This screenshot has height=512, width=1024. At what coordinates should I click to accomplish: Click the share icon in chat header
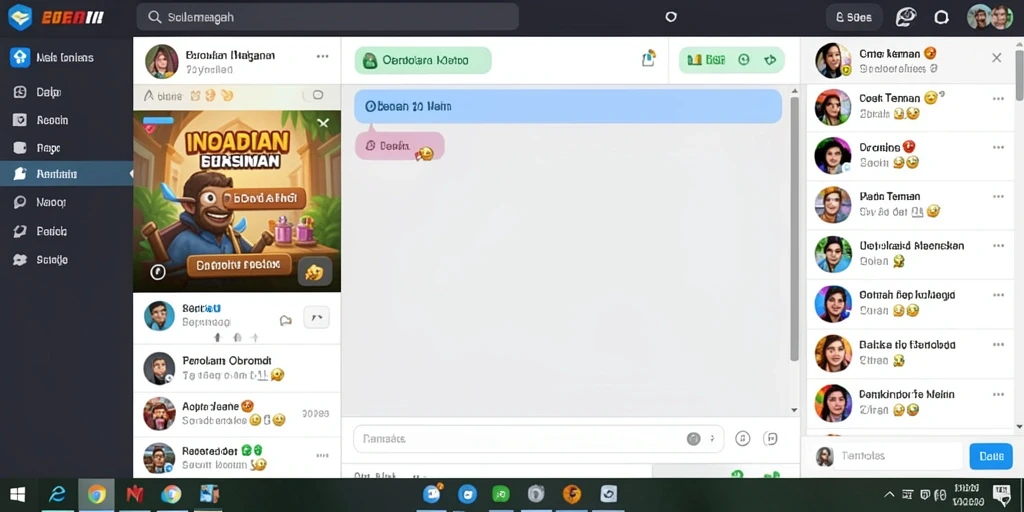point(648,59)
